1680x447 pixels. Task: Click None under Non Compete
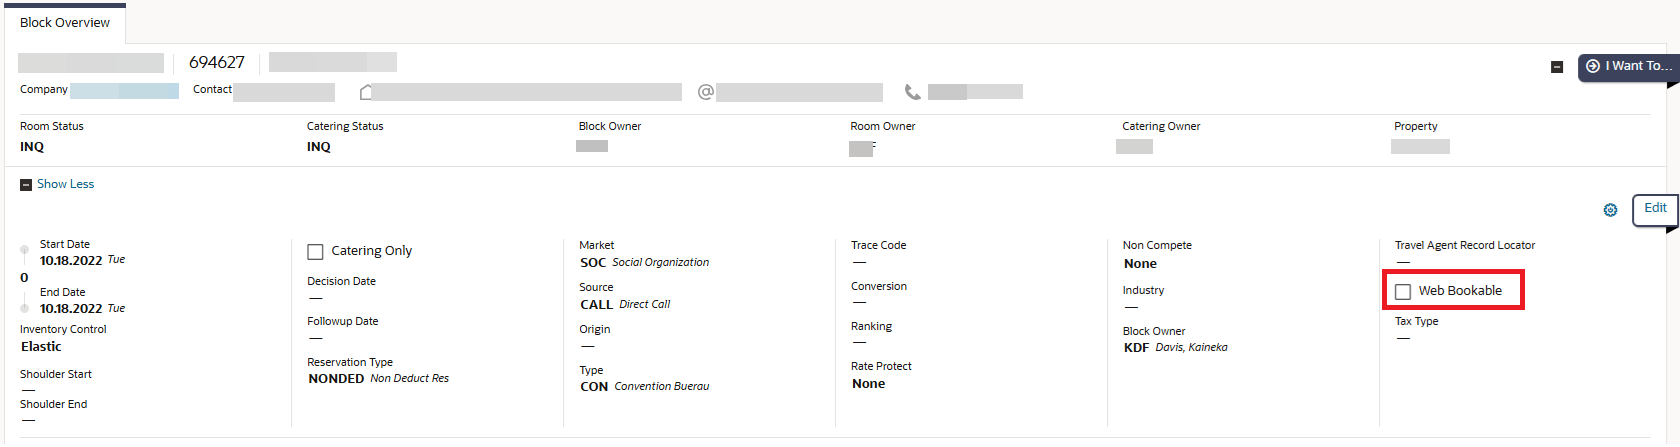(x=1140, y=264)
